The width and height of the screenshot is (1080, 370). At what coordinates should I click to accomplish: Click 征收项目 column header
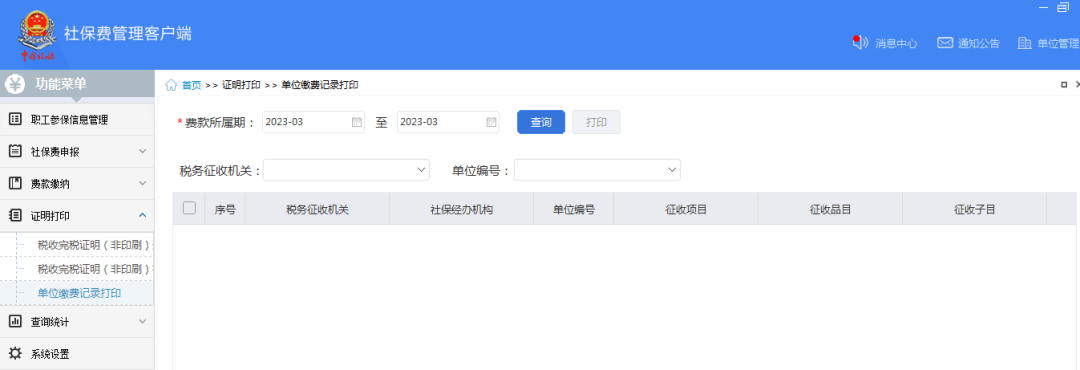[686, 209]
